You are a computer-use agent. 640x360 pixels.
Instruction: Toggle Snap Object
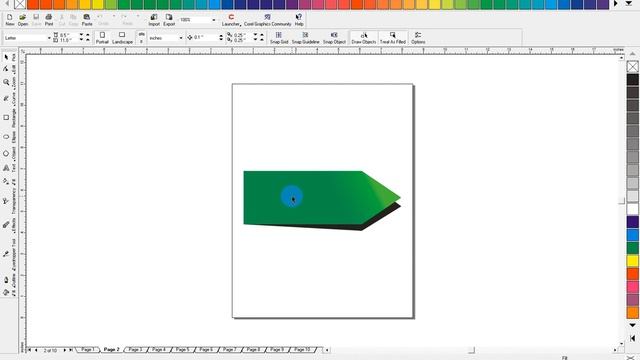[334, 38]
